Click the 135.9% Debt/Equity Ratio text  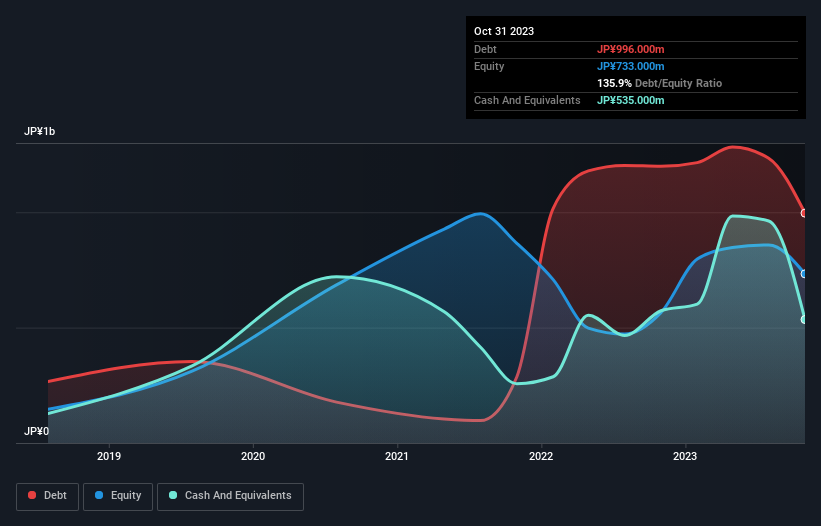659,83
